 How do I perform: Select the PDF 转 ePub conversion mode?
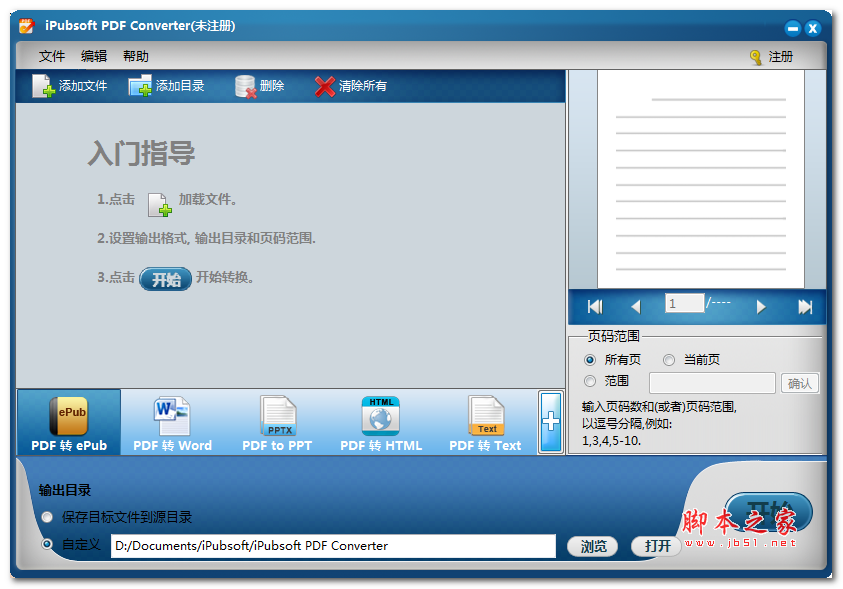coord(67,422)
